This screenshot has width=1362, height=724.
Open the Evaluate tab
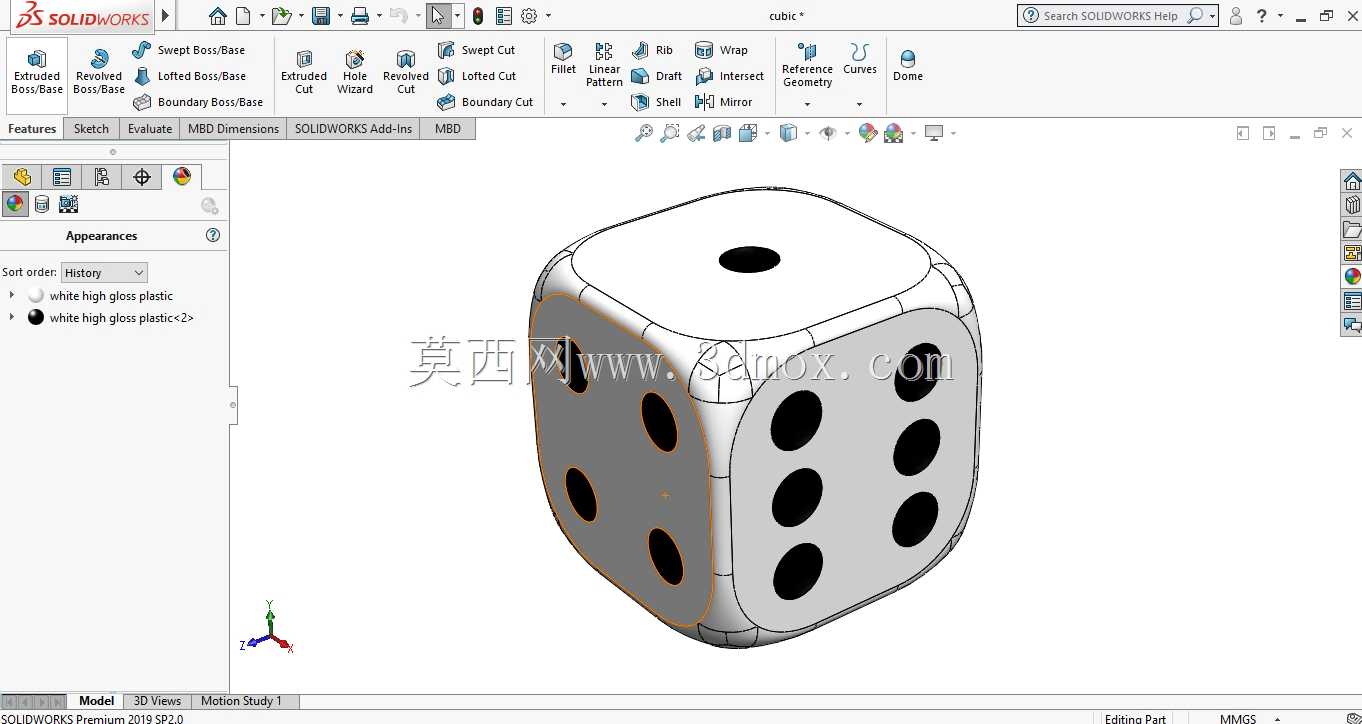(x=150, y=129)
